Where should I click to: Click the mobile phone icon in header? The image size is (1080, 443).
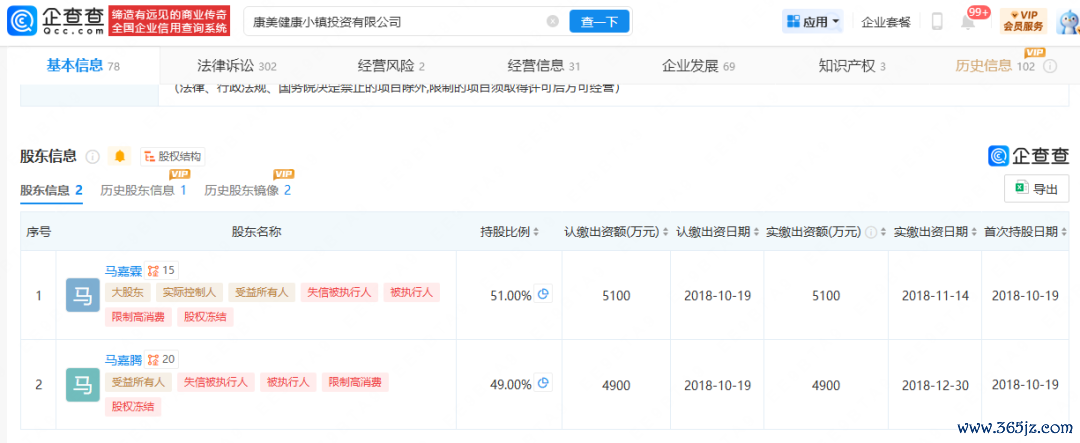coord(937,21)
